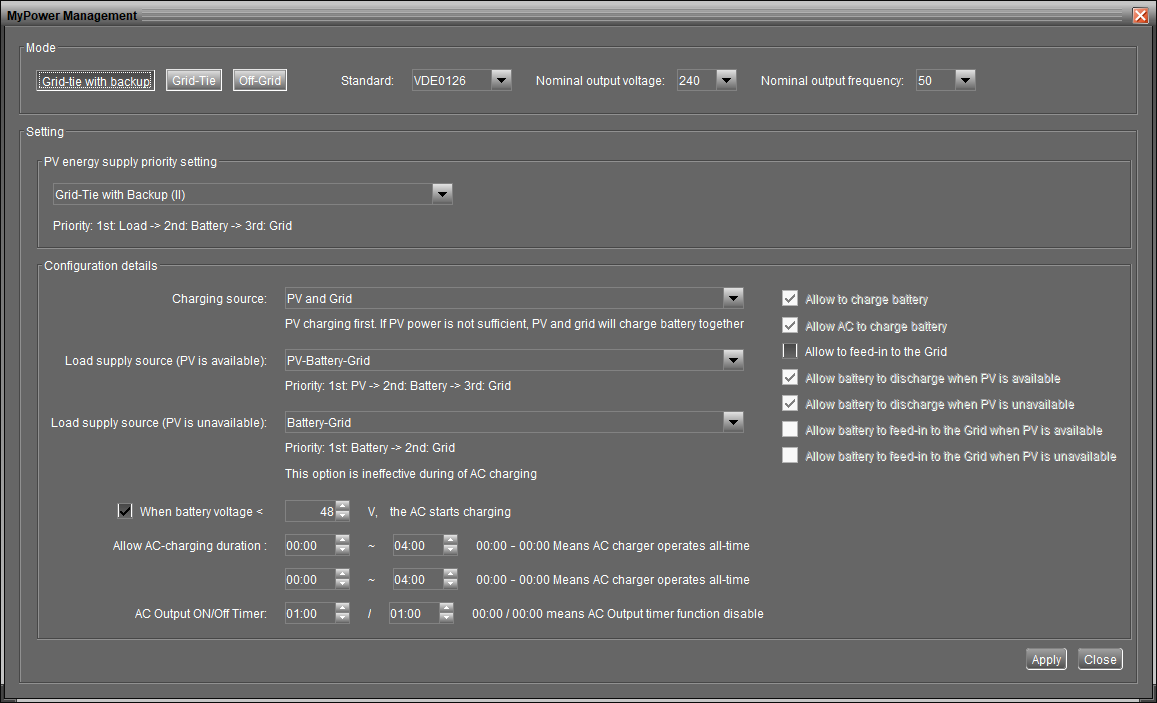Enable Allow to feed-in to the Grid

(790, 351)
